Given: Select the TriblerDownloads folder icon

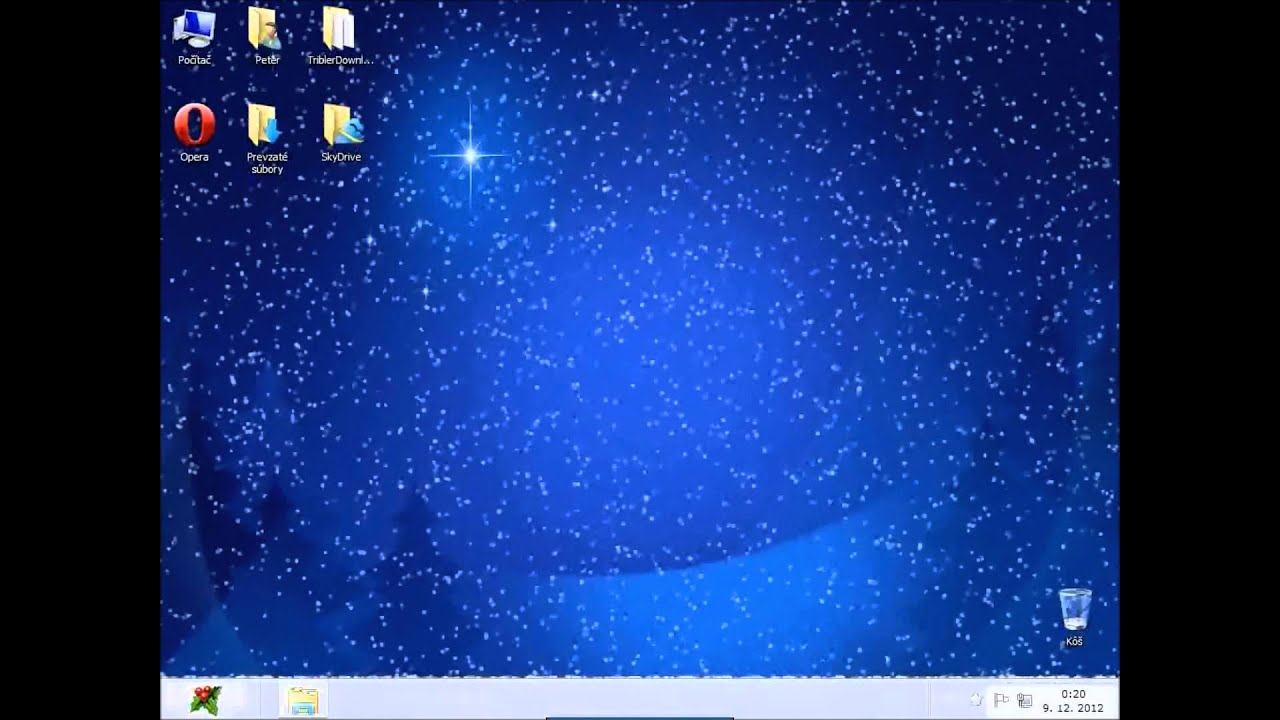Looking at the screenshot, I should (340, 37).
